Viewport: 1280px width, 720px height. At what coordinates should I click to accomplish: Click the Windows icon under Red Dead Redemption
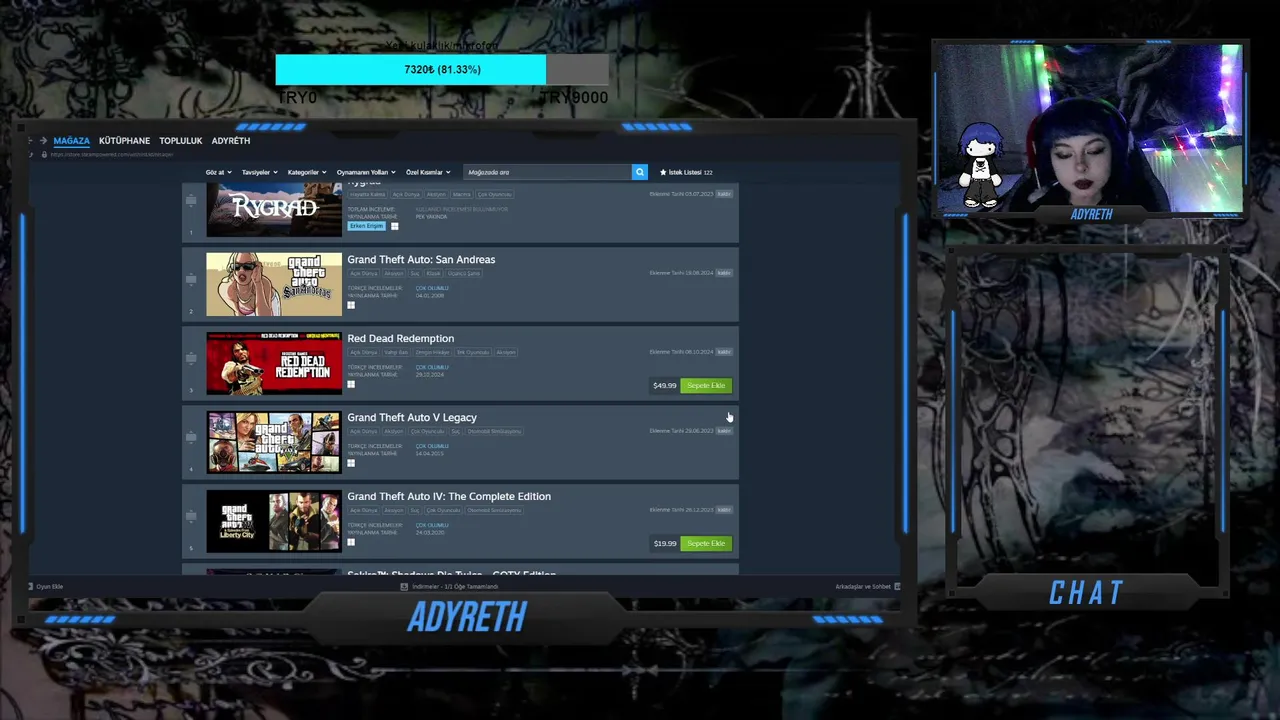(351, 384)
